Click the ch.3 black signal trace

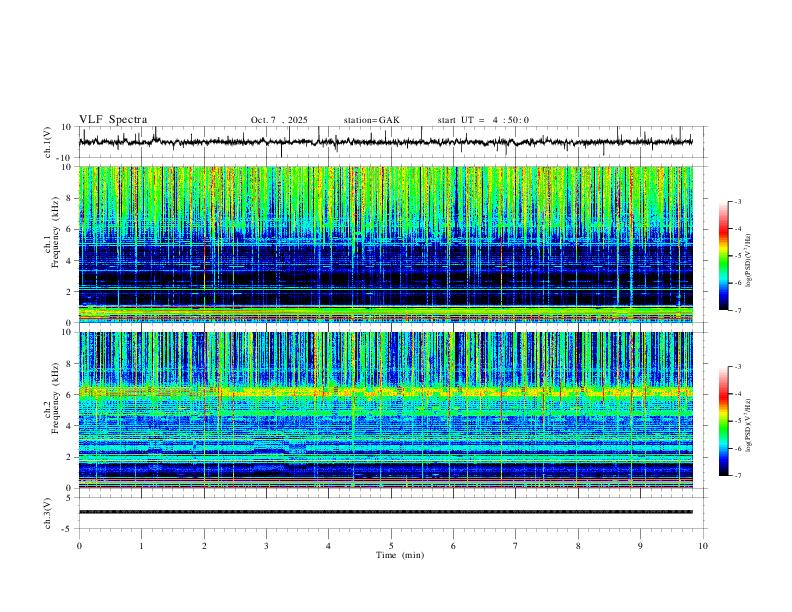385,512
